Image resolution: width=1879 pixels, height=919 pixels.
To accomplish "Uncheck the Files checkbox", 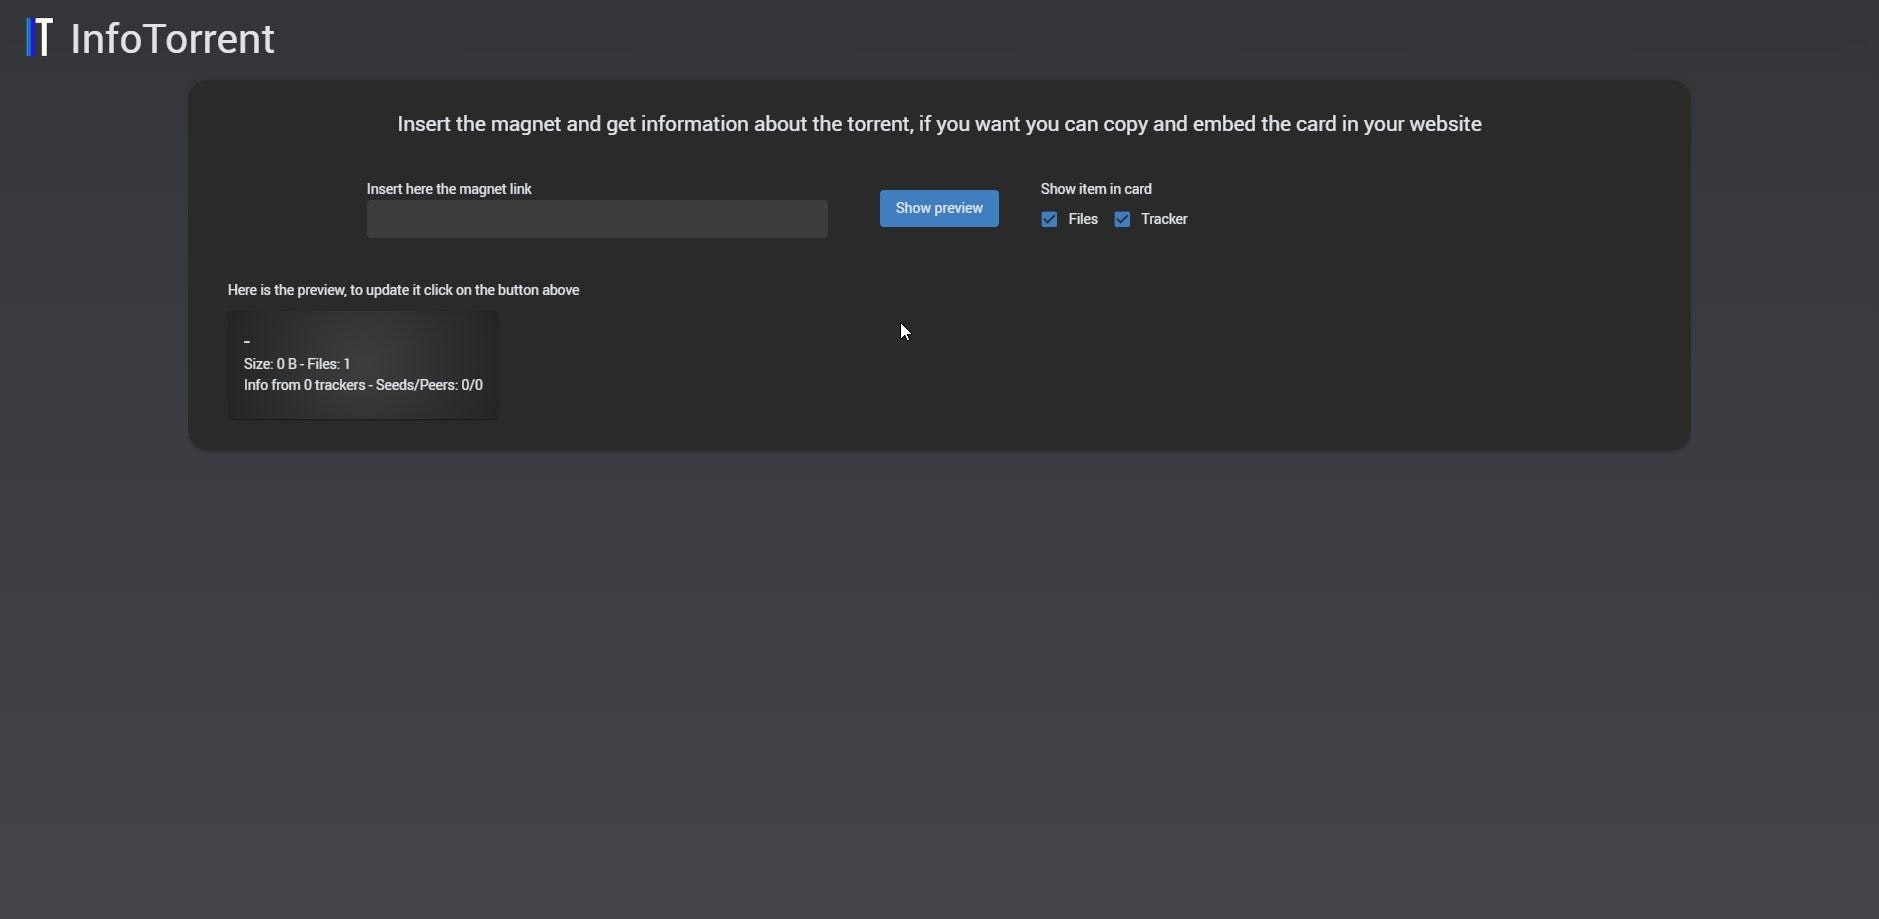I will [x=1049, y=219].
